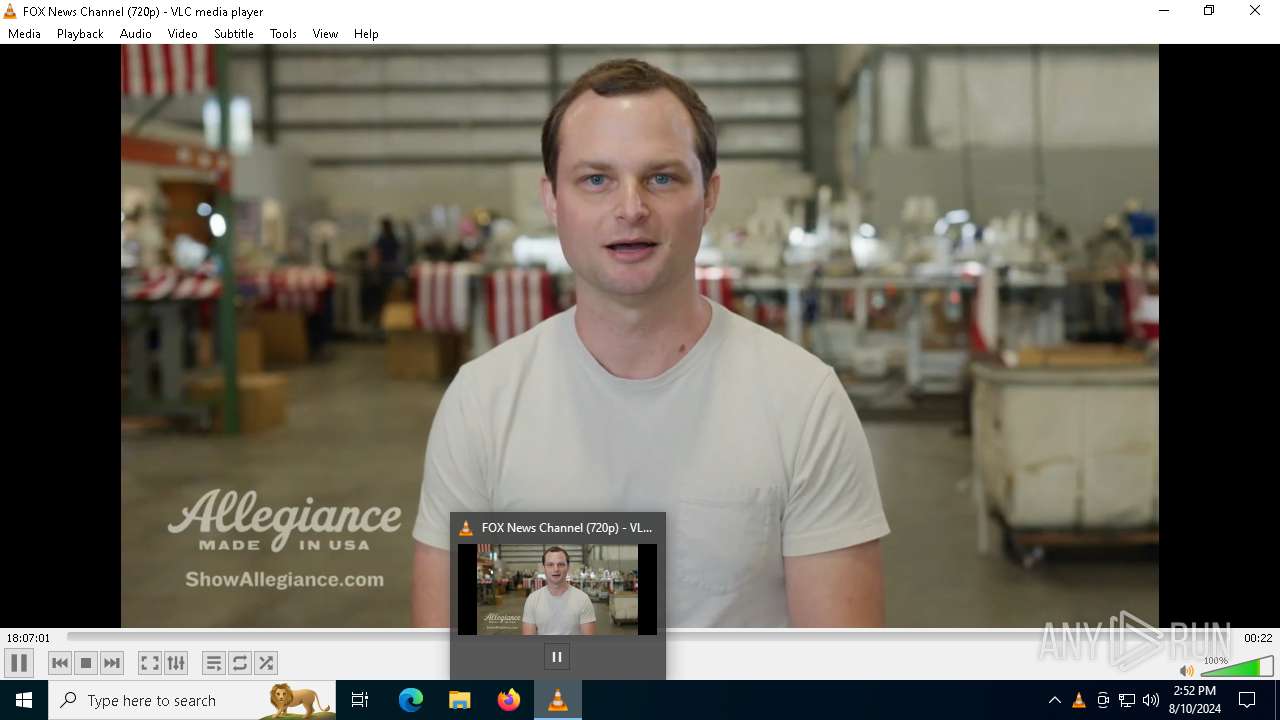
Task: Stop the video playback
Action: point(86,663)
